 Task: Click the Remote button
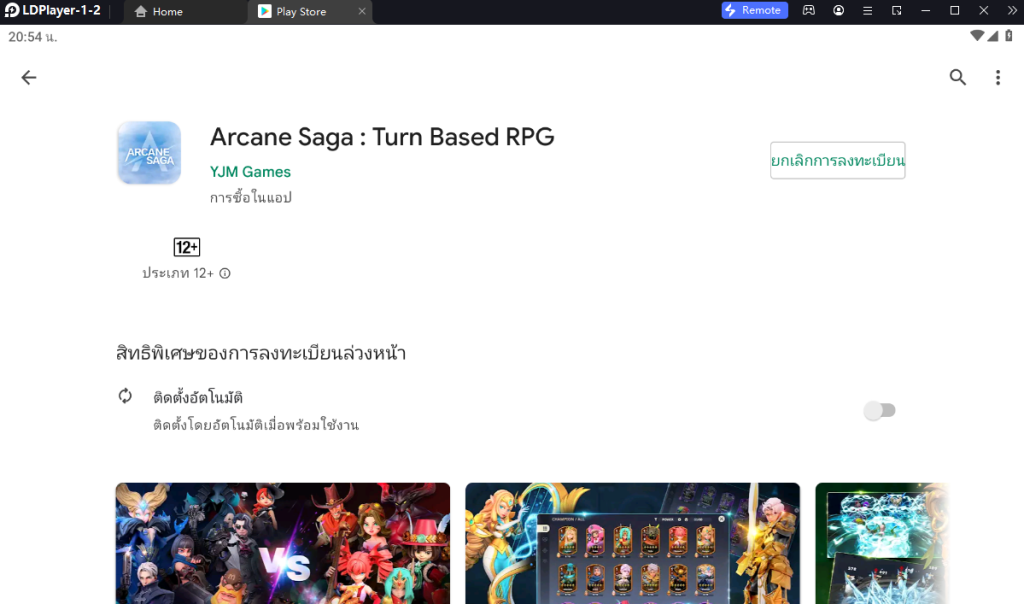[754, 10]
